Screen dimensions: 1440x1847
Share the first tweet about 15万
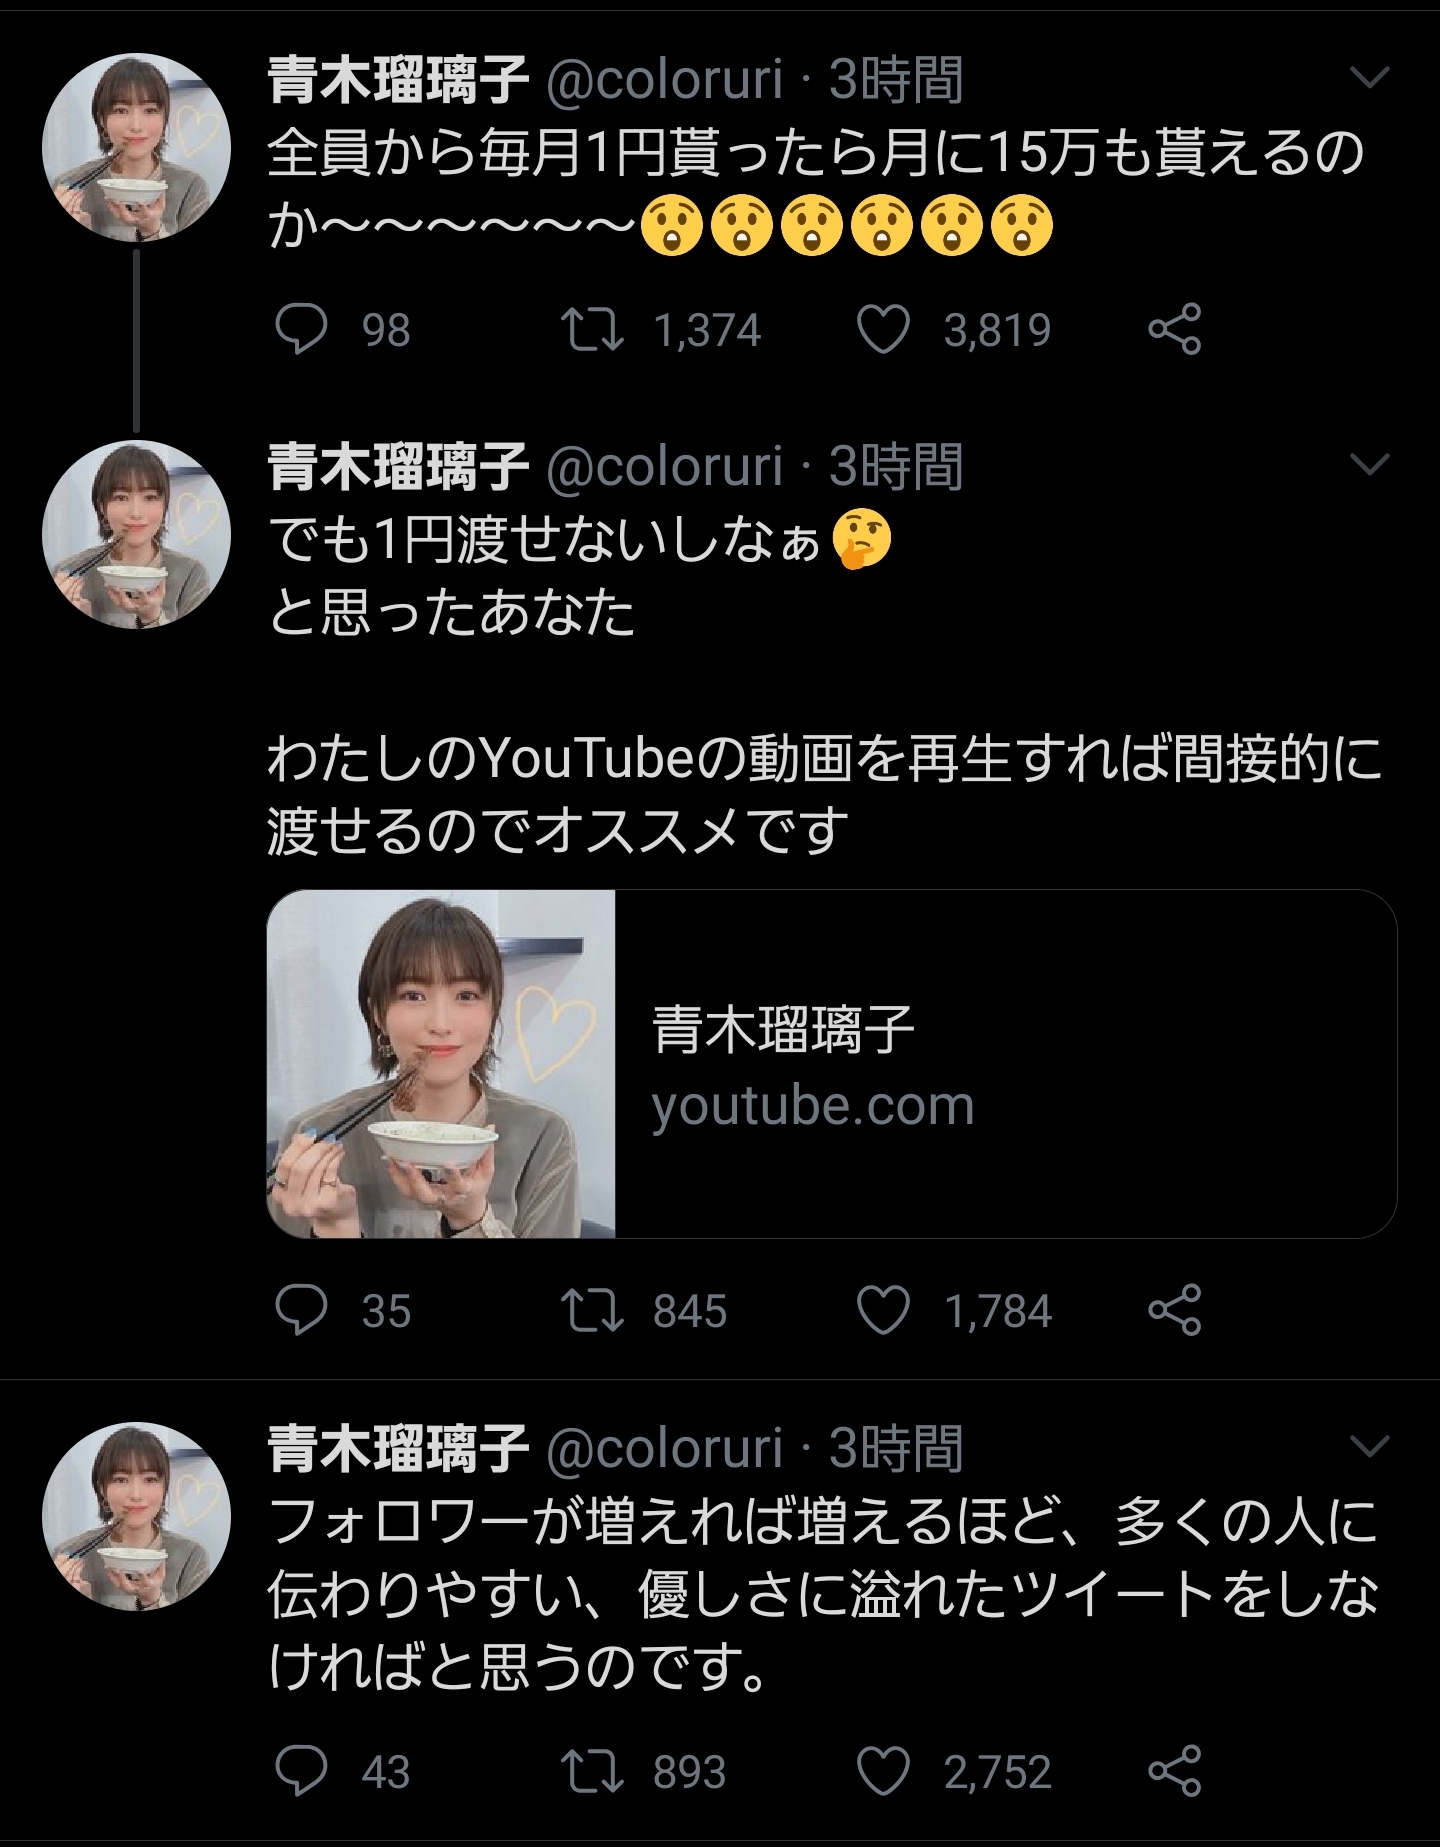coord(1174,330)
